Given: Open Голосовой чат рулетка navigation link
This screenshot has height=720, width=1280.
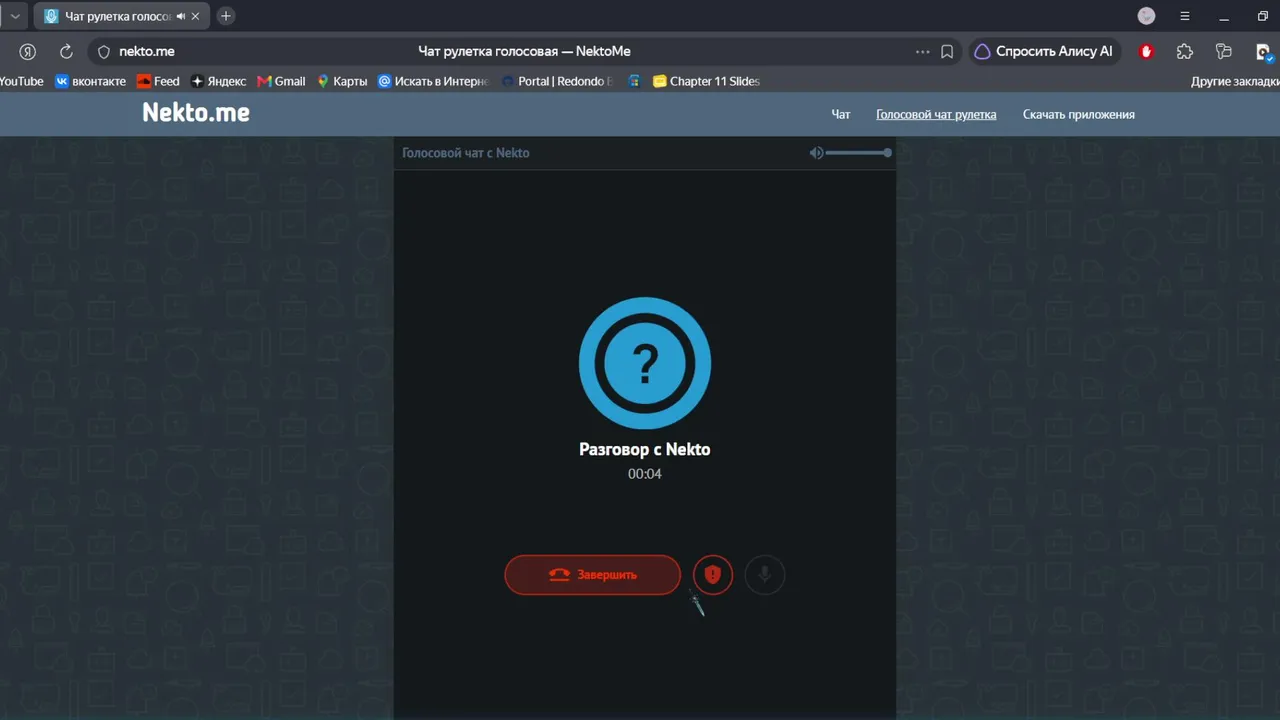Looking at the screenshot, I should point(936,114).
